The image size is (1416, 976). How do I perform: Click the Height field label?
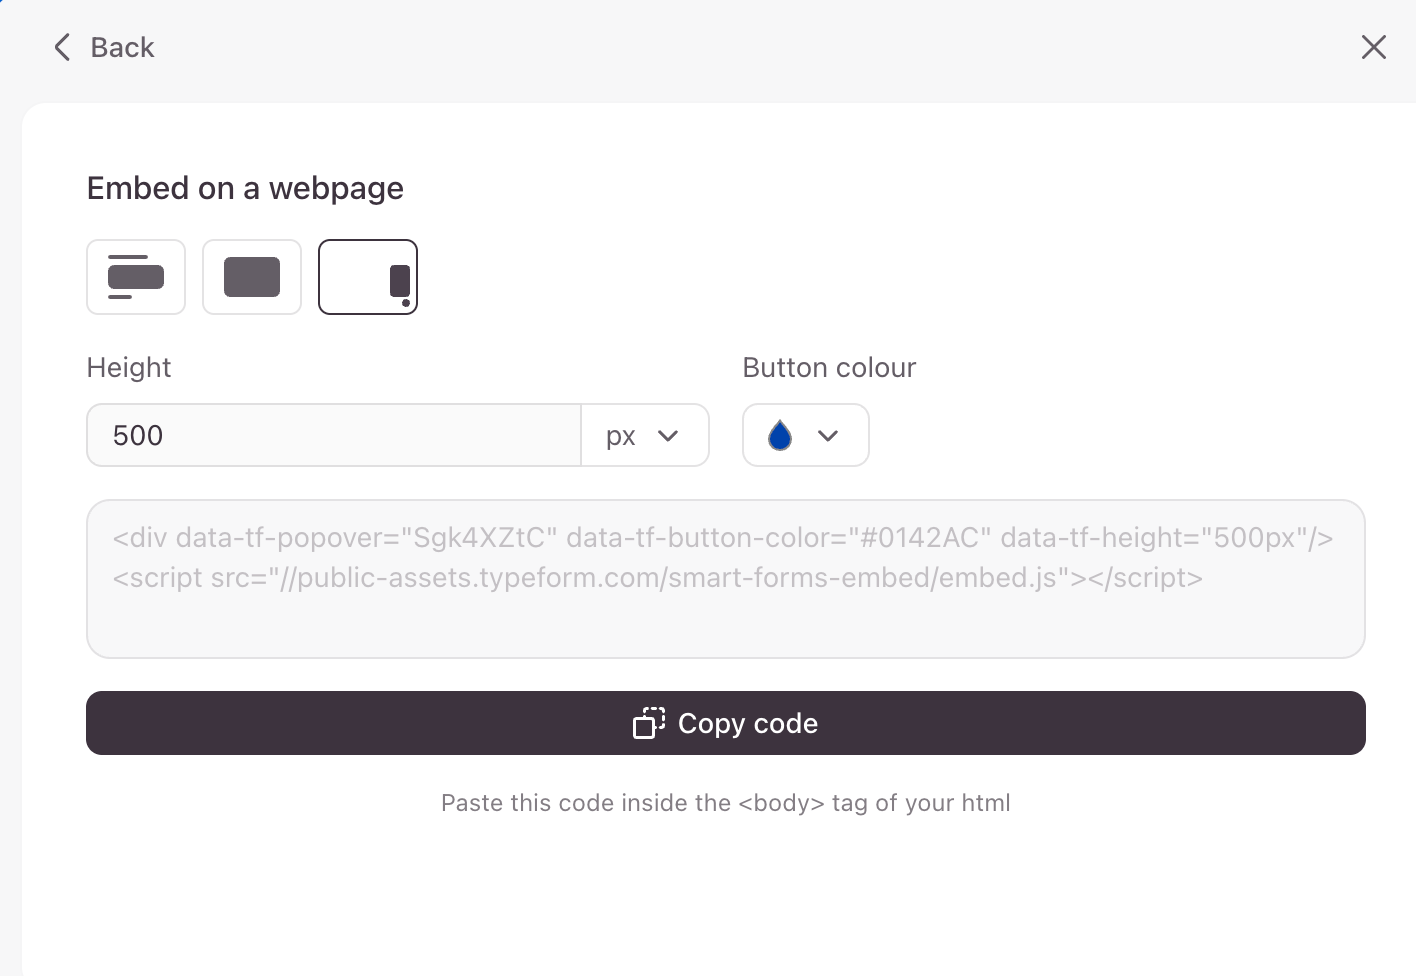pos(129,367)
